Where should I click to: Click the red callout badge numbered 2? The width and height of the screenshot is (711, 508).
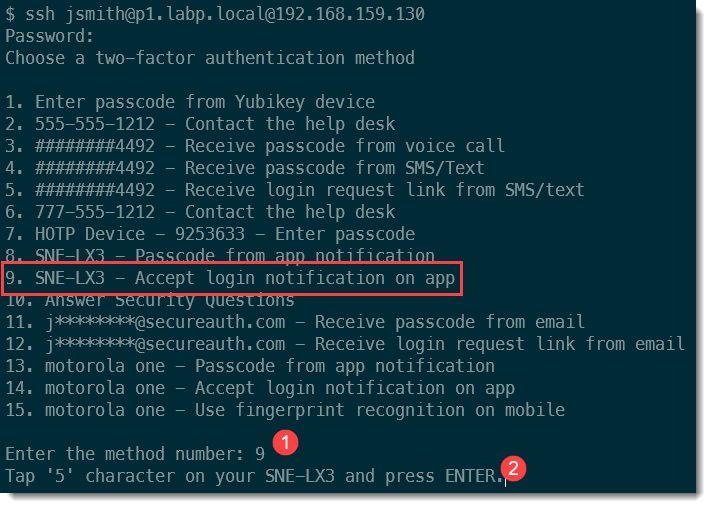514,467
